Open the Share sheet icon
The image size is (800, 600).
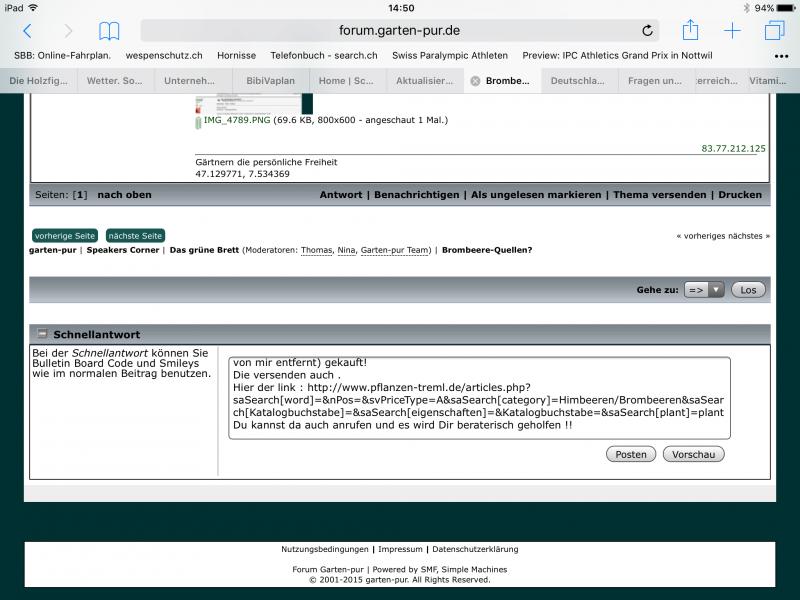pos(690,31)
